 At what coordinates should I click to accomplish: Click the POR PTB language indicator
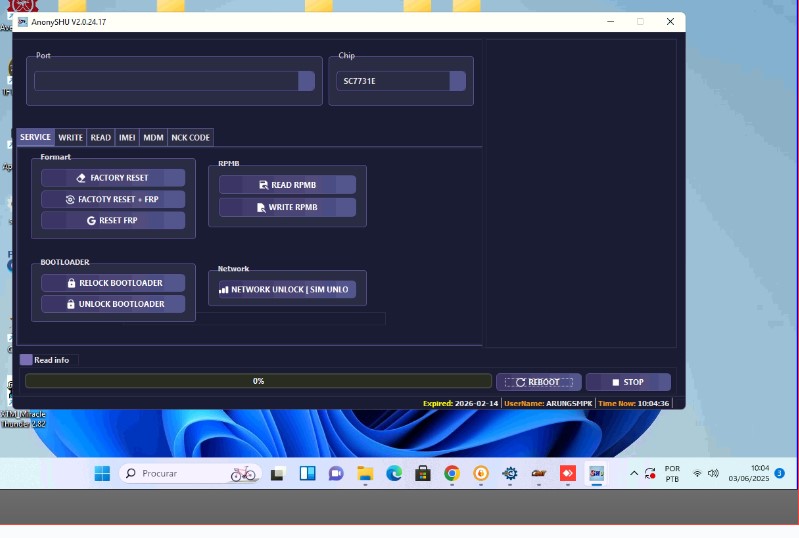pos(672,474)
